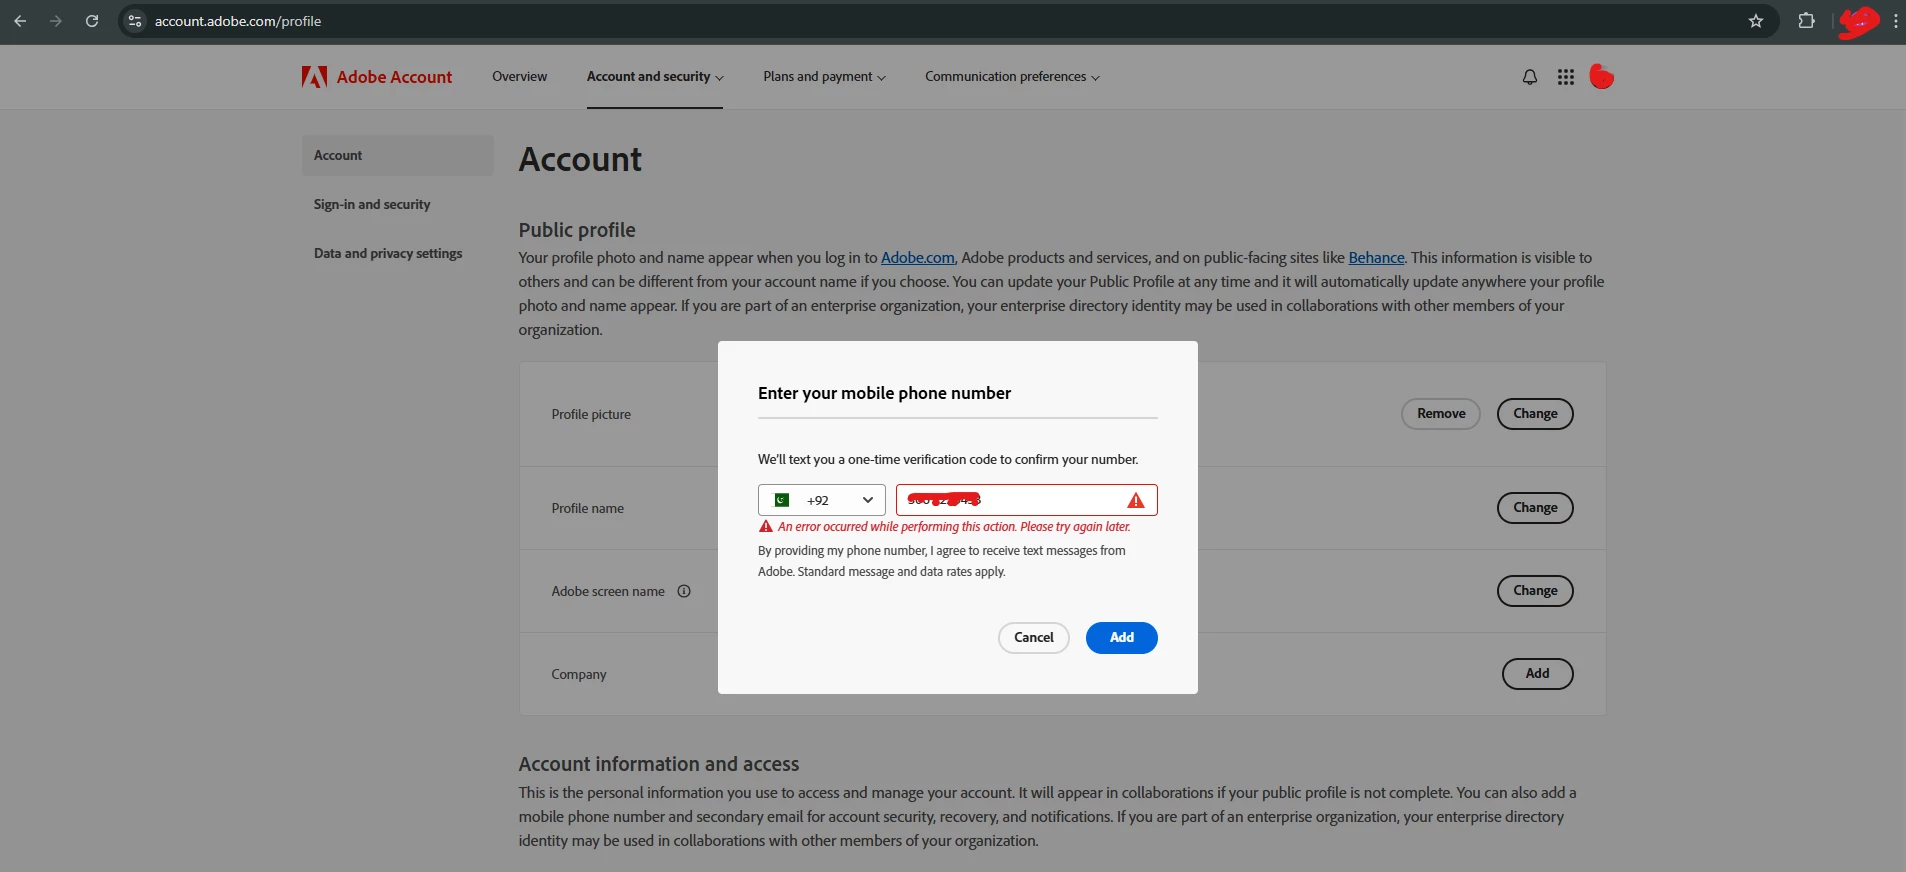This screenshot has width=1906, height=872.
Task: Click the 'Profile picture' row label
Action: point(591,414)
